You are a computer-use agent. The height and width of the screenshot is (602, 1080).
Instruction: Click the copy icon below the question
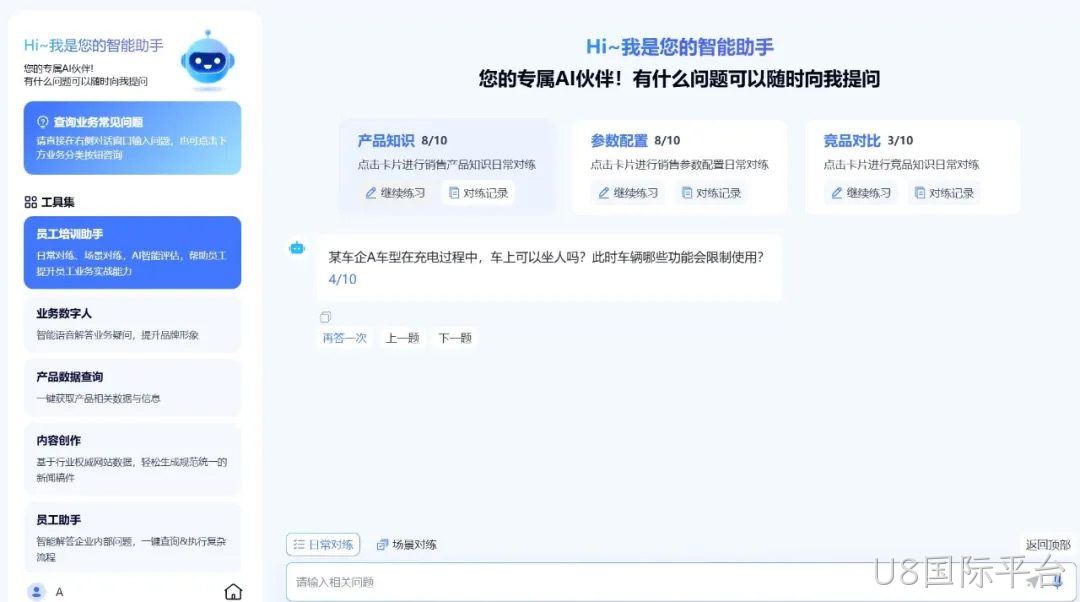325,317
